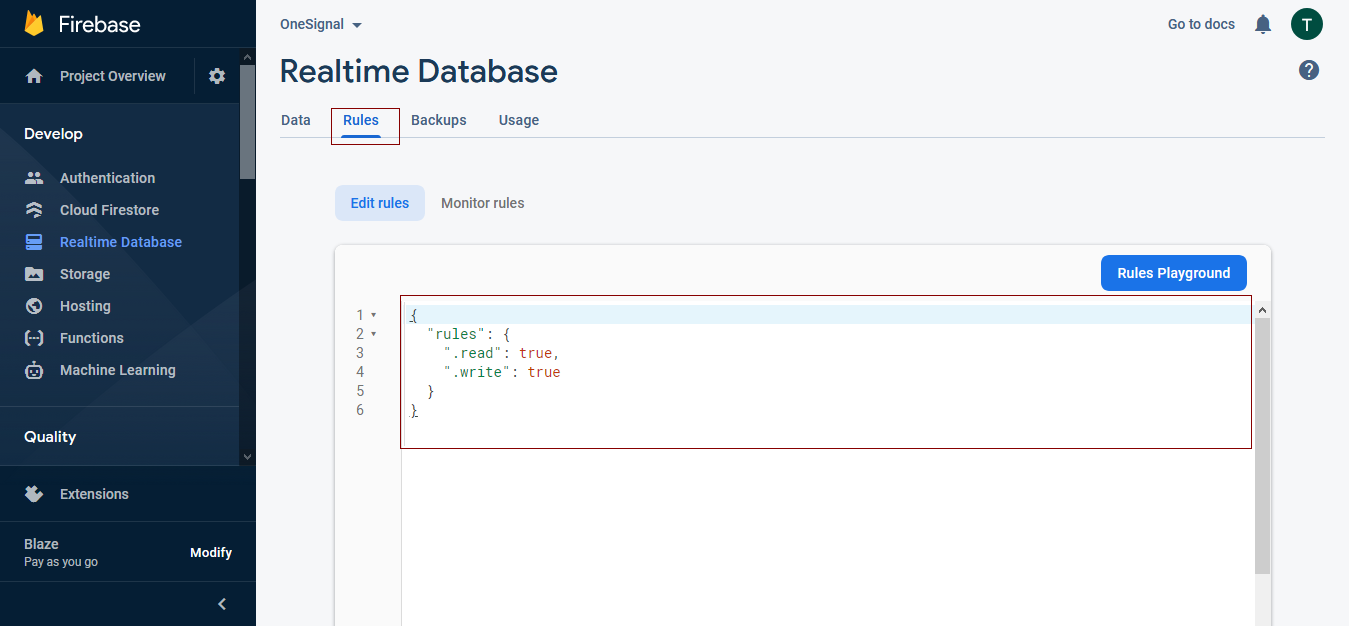Open the help question mark icon
Screen dimensions: 1349x626
tap(1309, 70)
